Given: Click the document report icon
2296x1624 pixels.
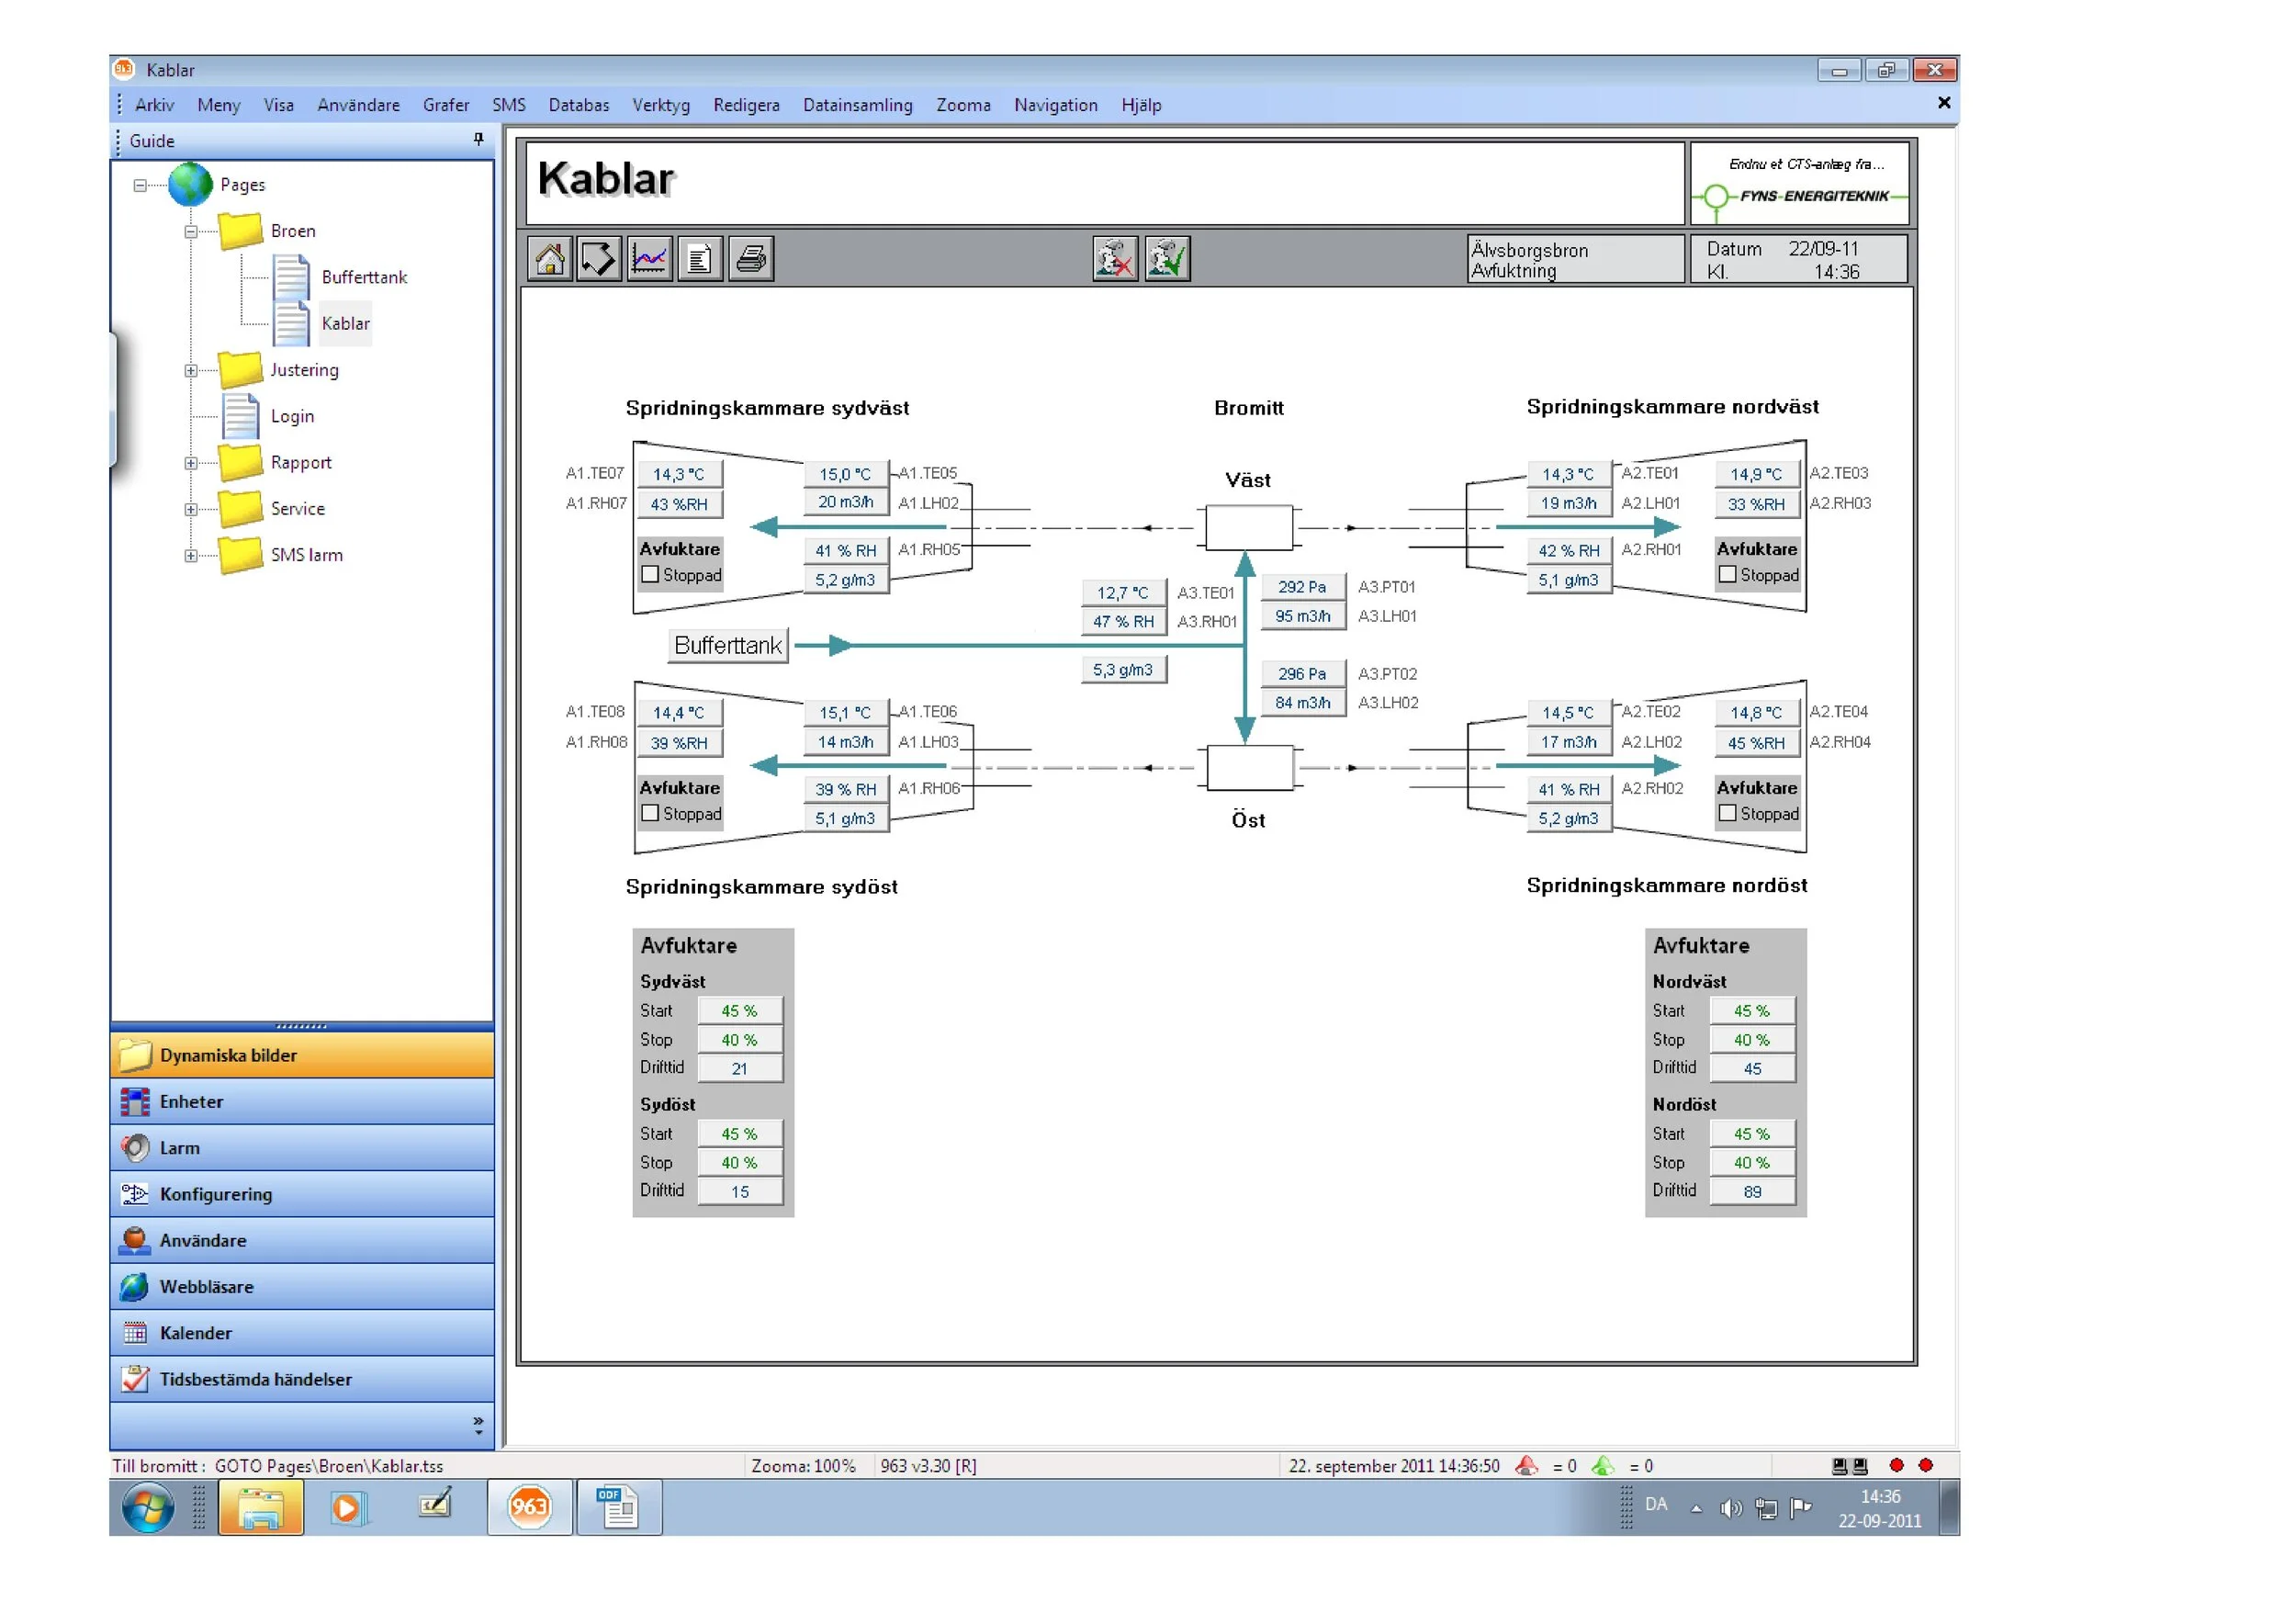Looking at the screenshot, I should coord(700,260).
